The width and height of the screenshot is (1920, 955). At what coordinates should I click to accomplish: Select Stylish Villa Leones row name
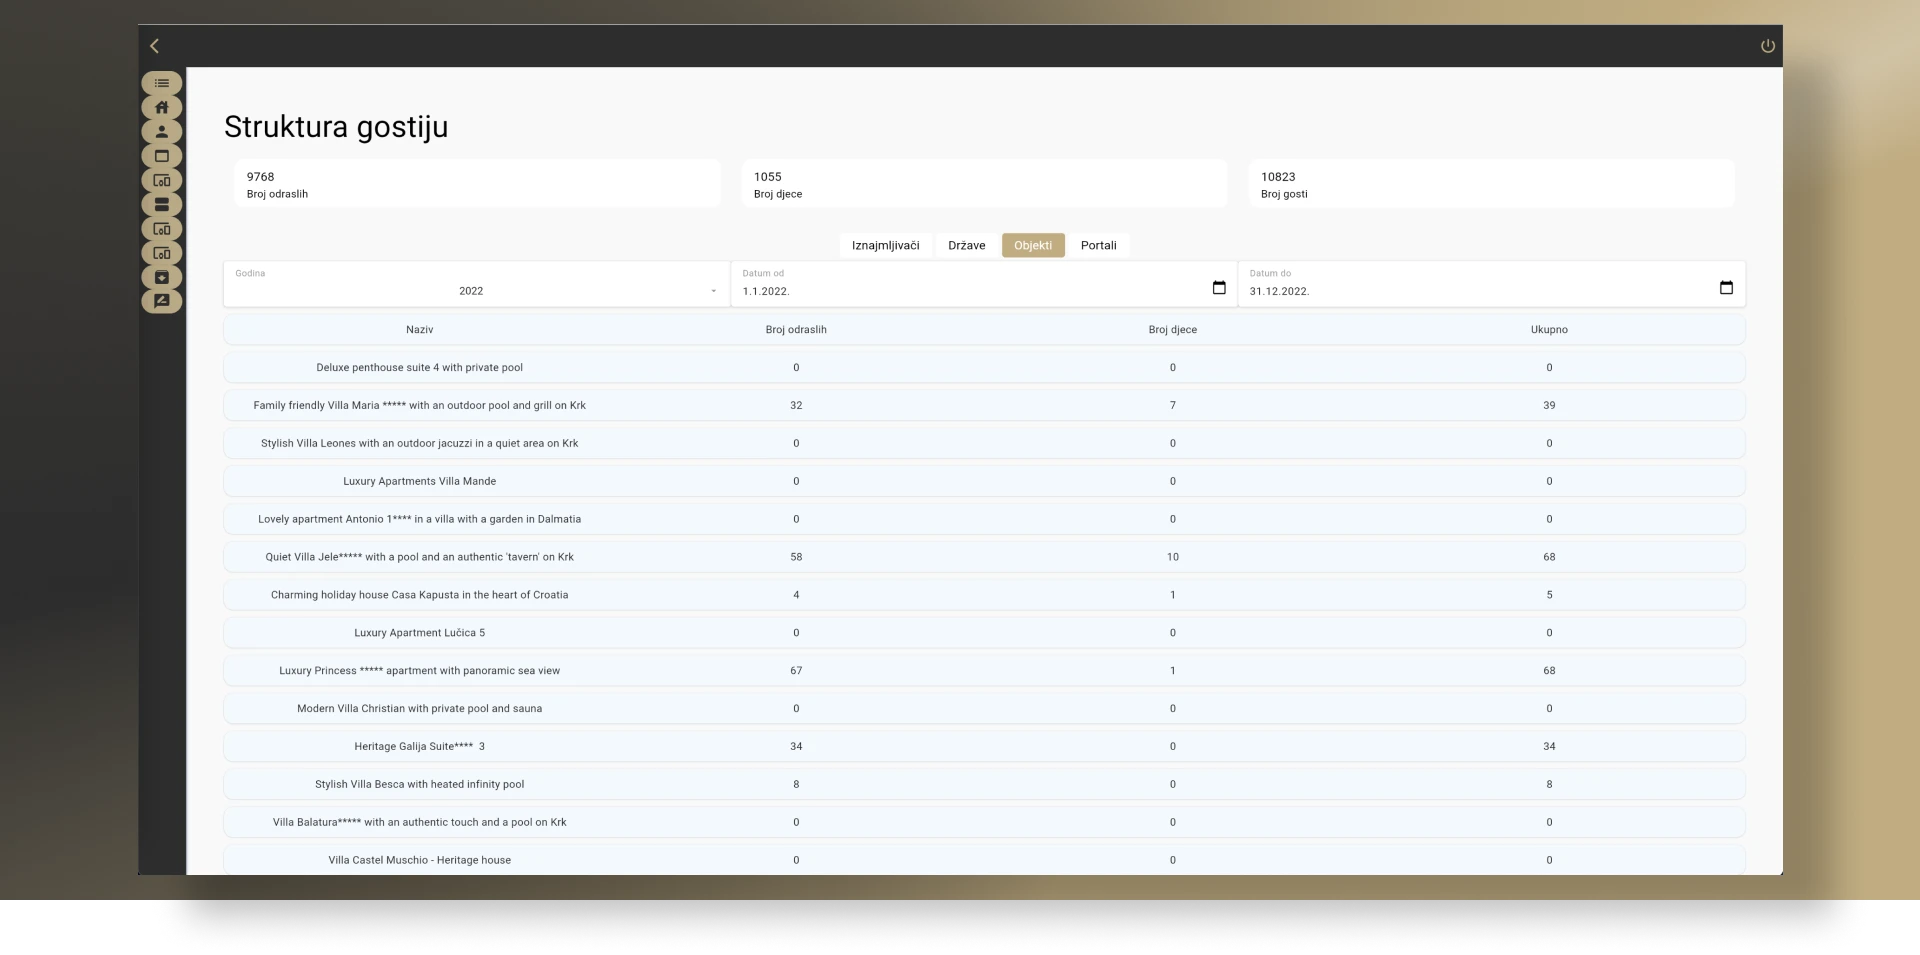[x=420, y=444]
